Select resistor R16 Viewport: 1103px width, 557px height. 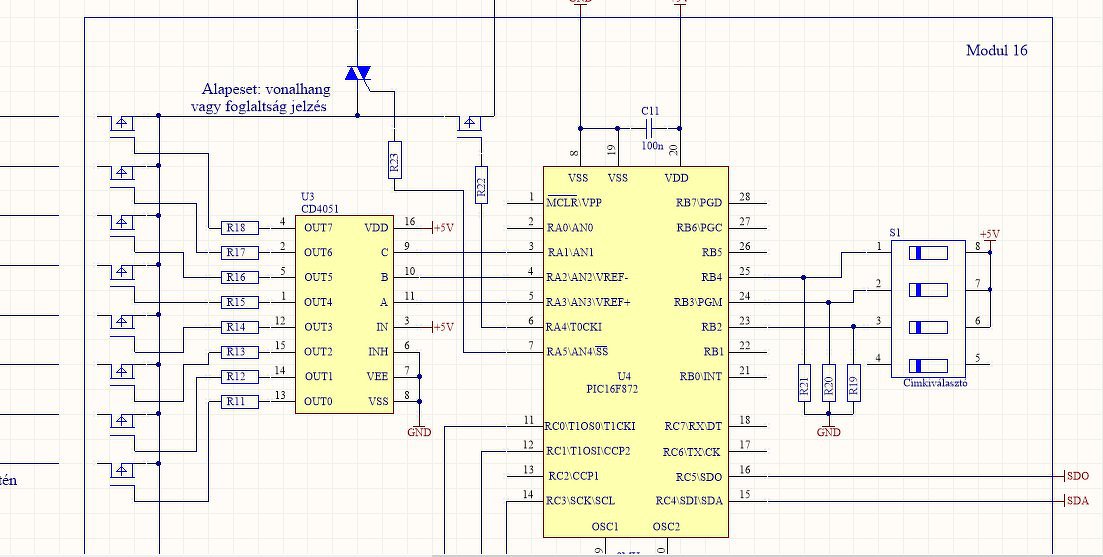pos(240,278)
